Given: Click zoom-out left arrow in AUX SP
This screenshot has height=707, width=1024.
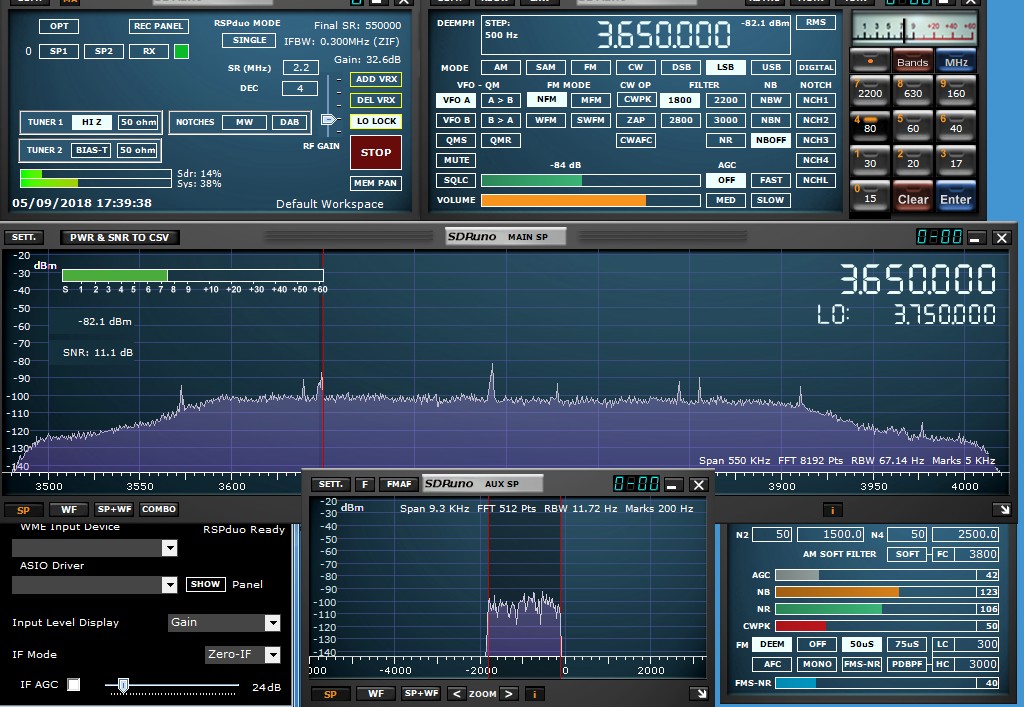Looking at the screenshot, I should 456,694.
